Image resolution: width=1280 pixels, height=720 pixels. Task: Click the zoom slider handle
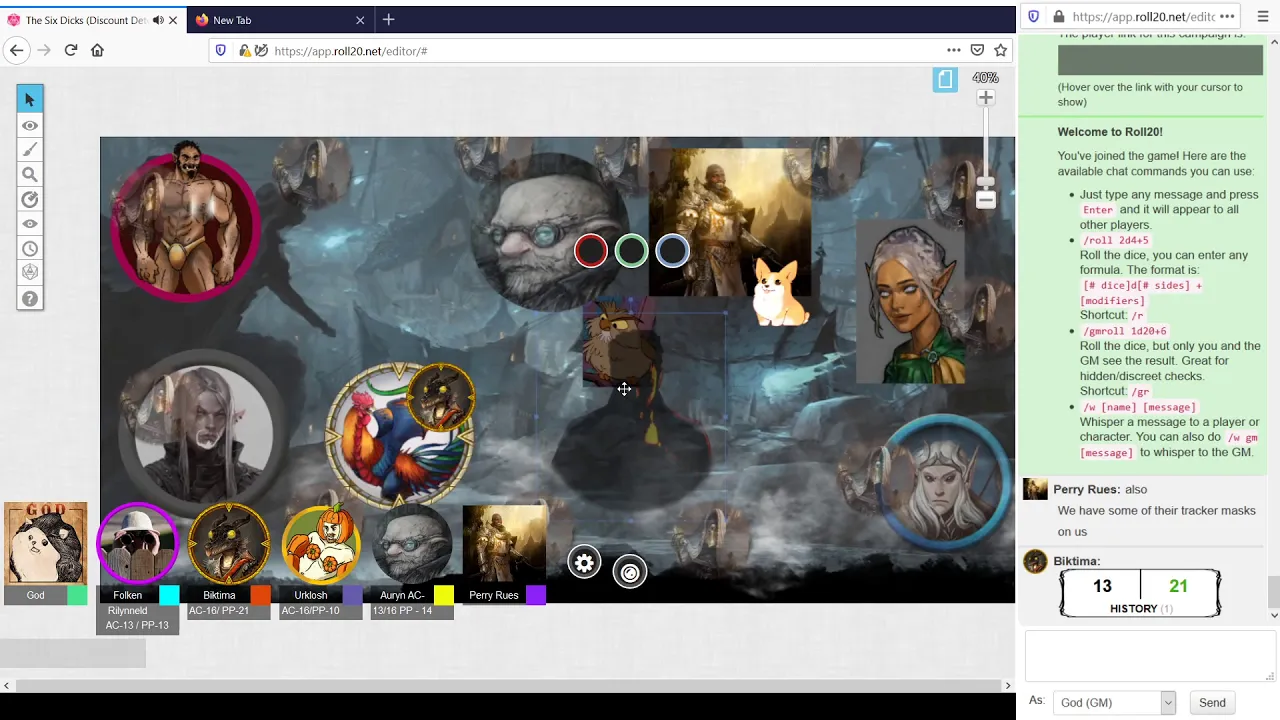click(986, 183)
